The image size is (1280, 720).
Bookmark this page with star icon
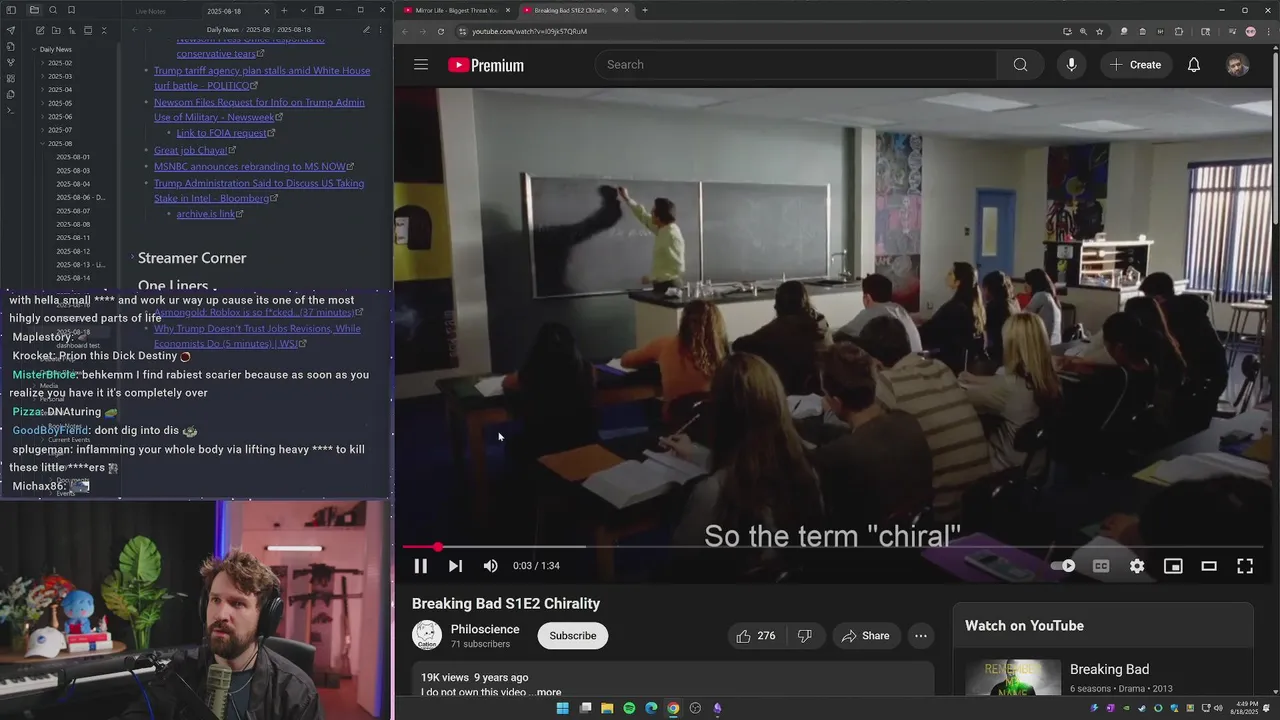(x=1100, y=31)
